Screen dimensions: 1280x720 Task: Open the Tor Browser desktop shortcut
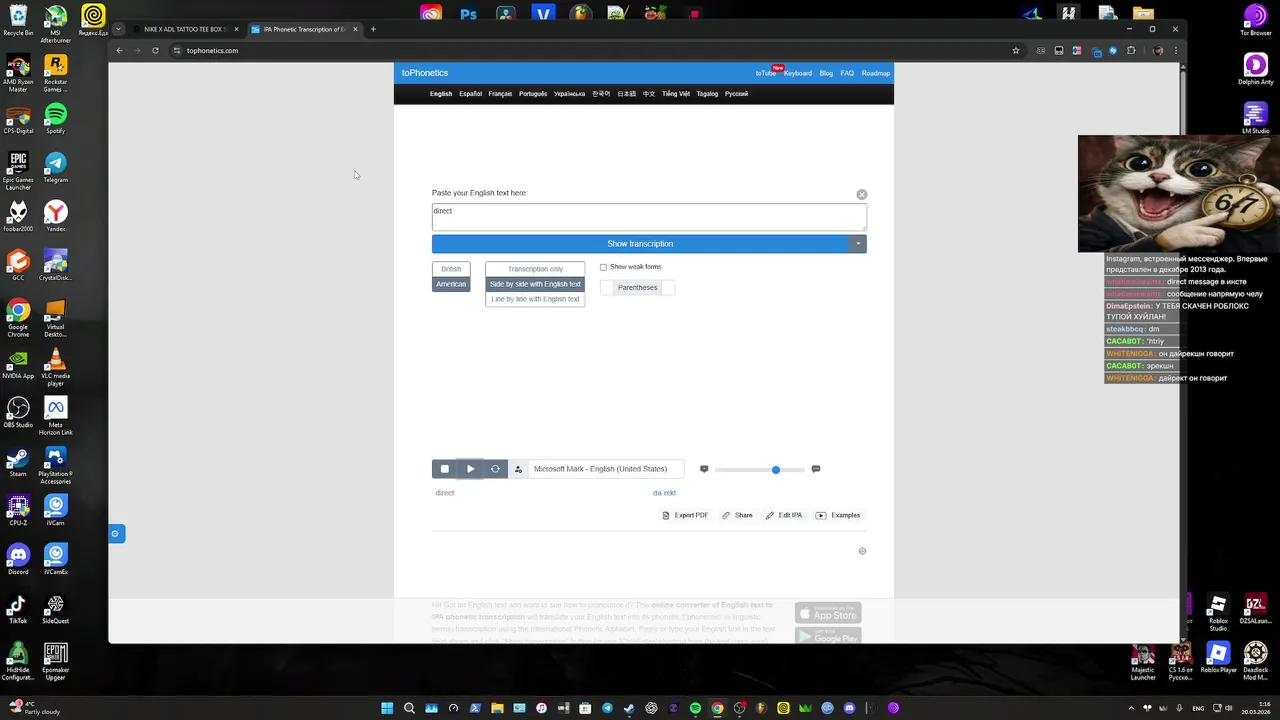coord(1255,20)
